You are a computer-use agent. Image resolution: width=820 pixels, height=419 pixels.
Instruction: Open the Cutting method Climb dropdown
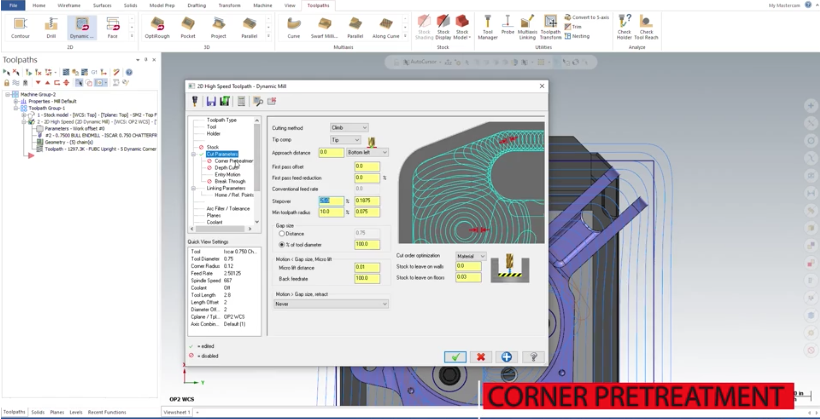(349, 128)
